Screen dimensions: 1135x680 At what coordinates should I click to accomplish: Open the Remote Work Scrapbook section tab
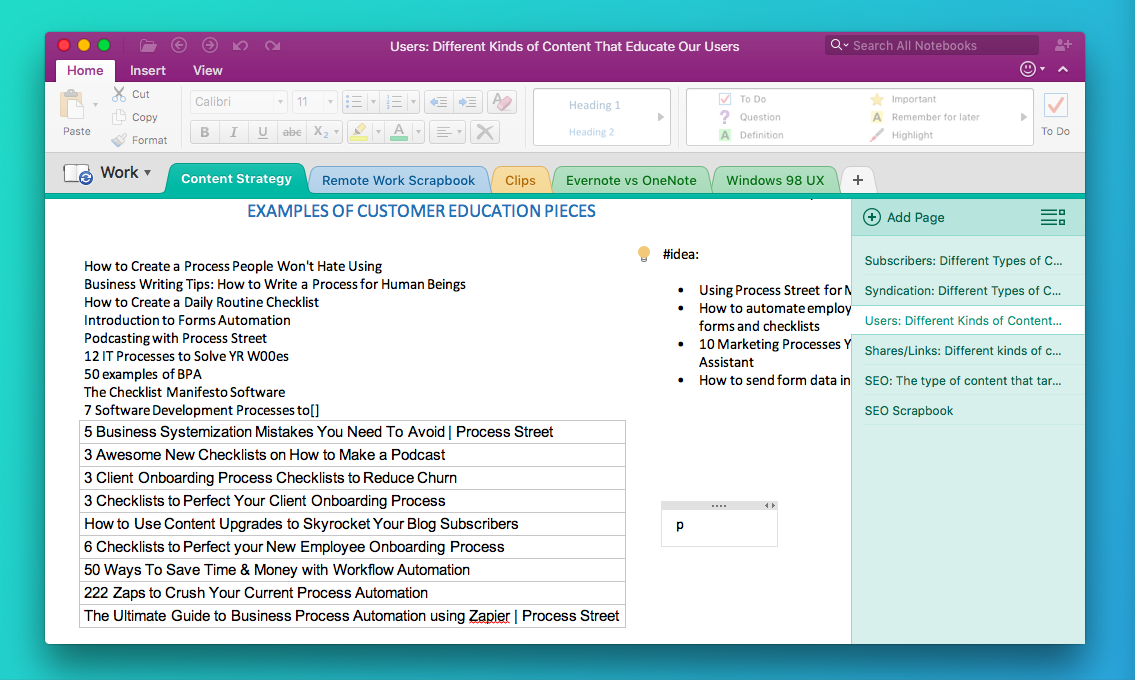398,180
